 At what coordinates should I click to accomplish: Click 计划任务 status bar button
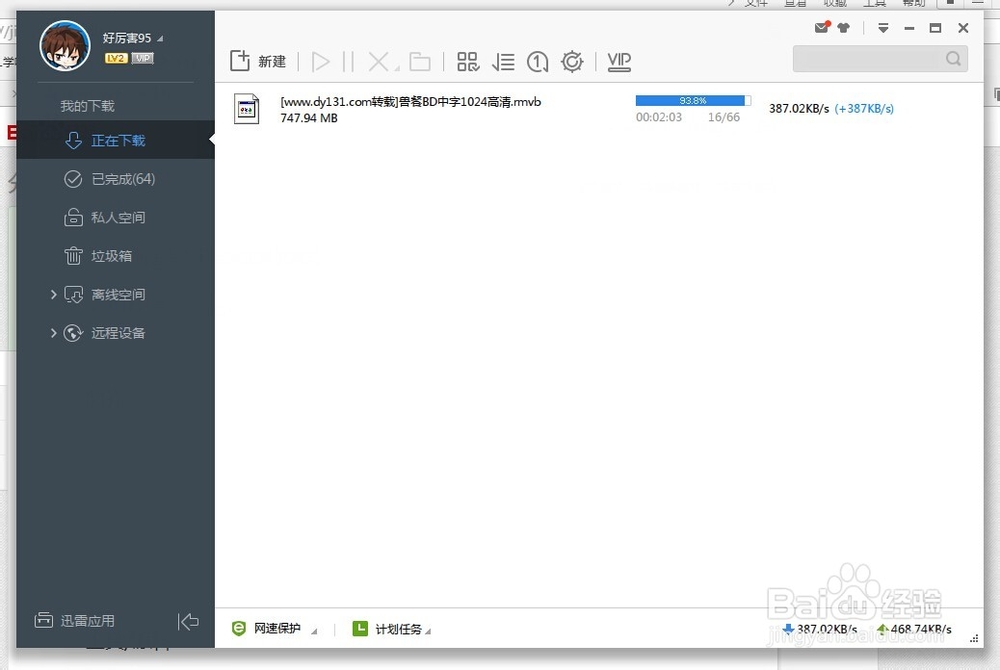click(399, 629)
